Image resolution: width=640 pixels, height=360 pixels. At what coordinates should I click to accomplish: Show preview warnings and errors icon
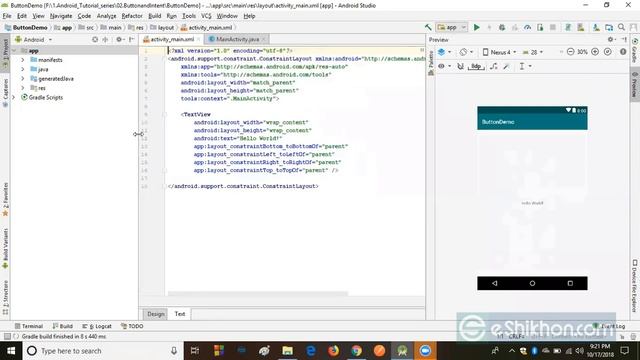tap(623, 52)
